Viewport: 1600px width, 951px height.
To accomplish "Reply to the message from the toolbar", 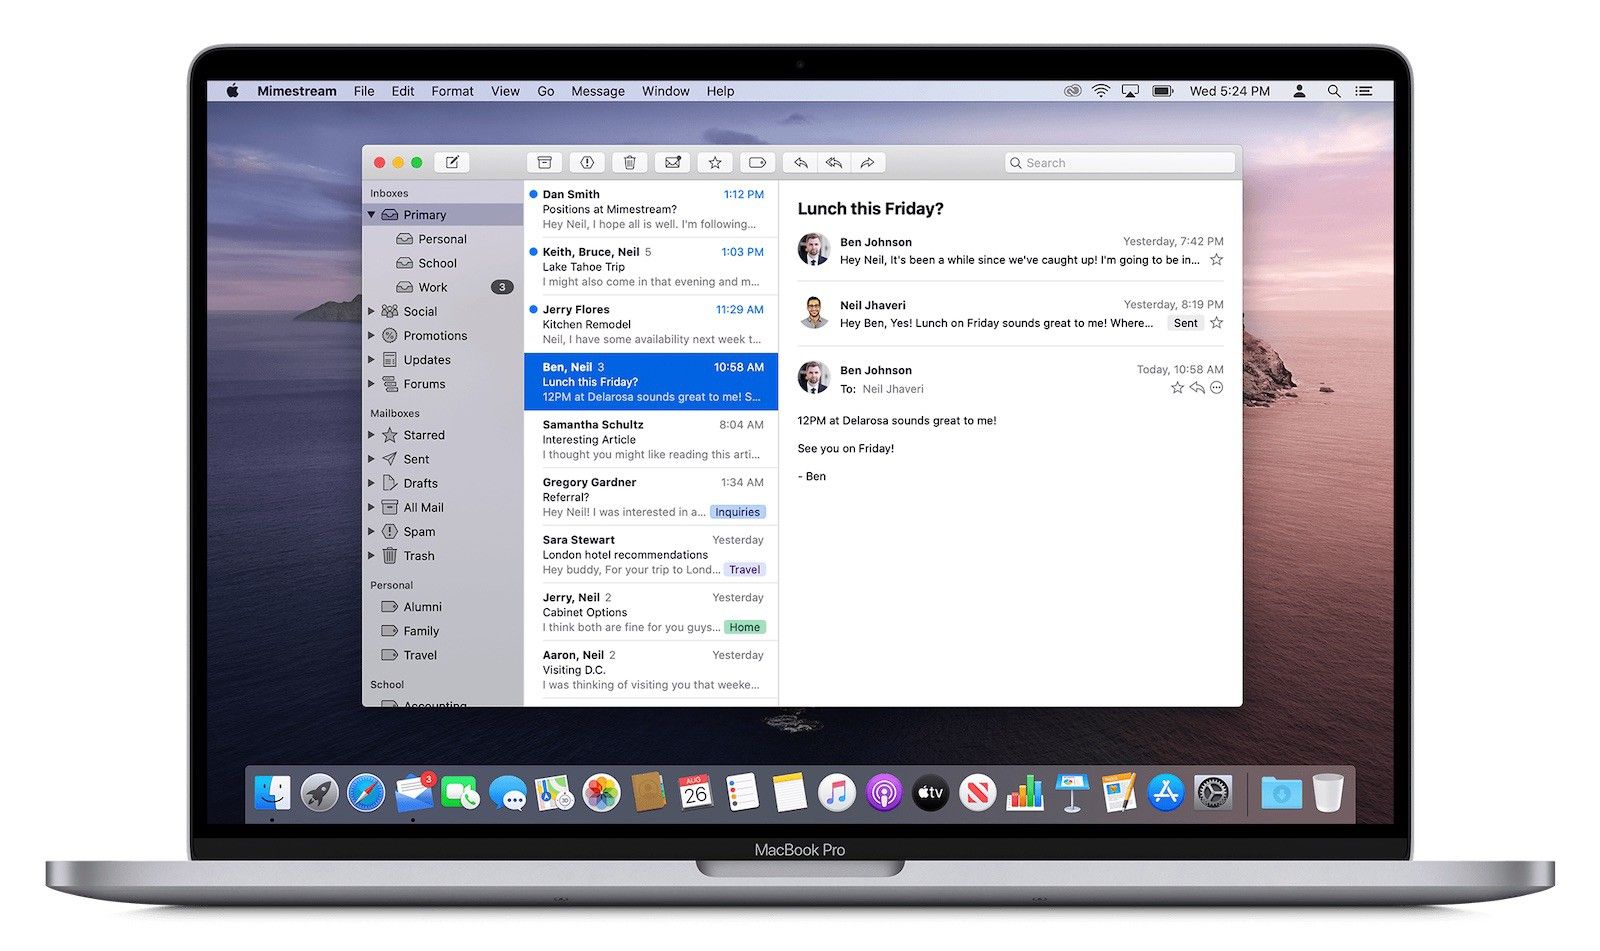I will 801,162.
